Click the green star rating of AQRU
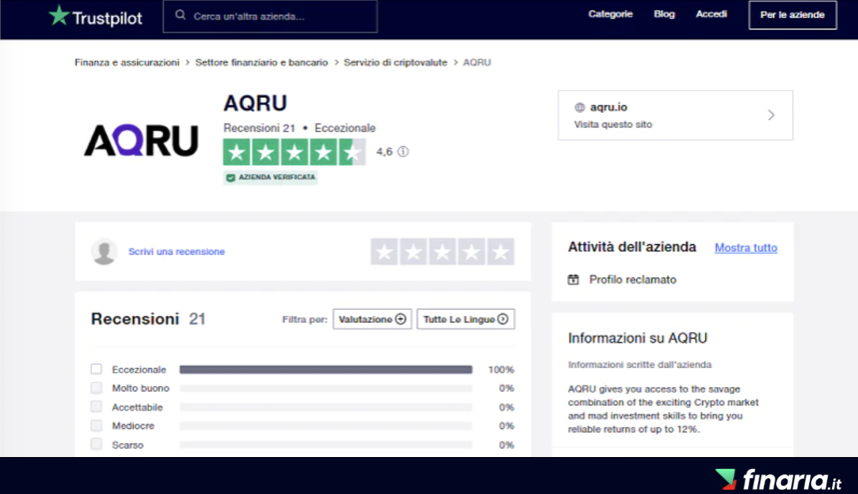Image resolution: width=858 pixels, height=494 pixels. tap(294, 152)
